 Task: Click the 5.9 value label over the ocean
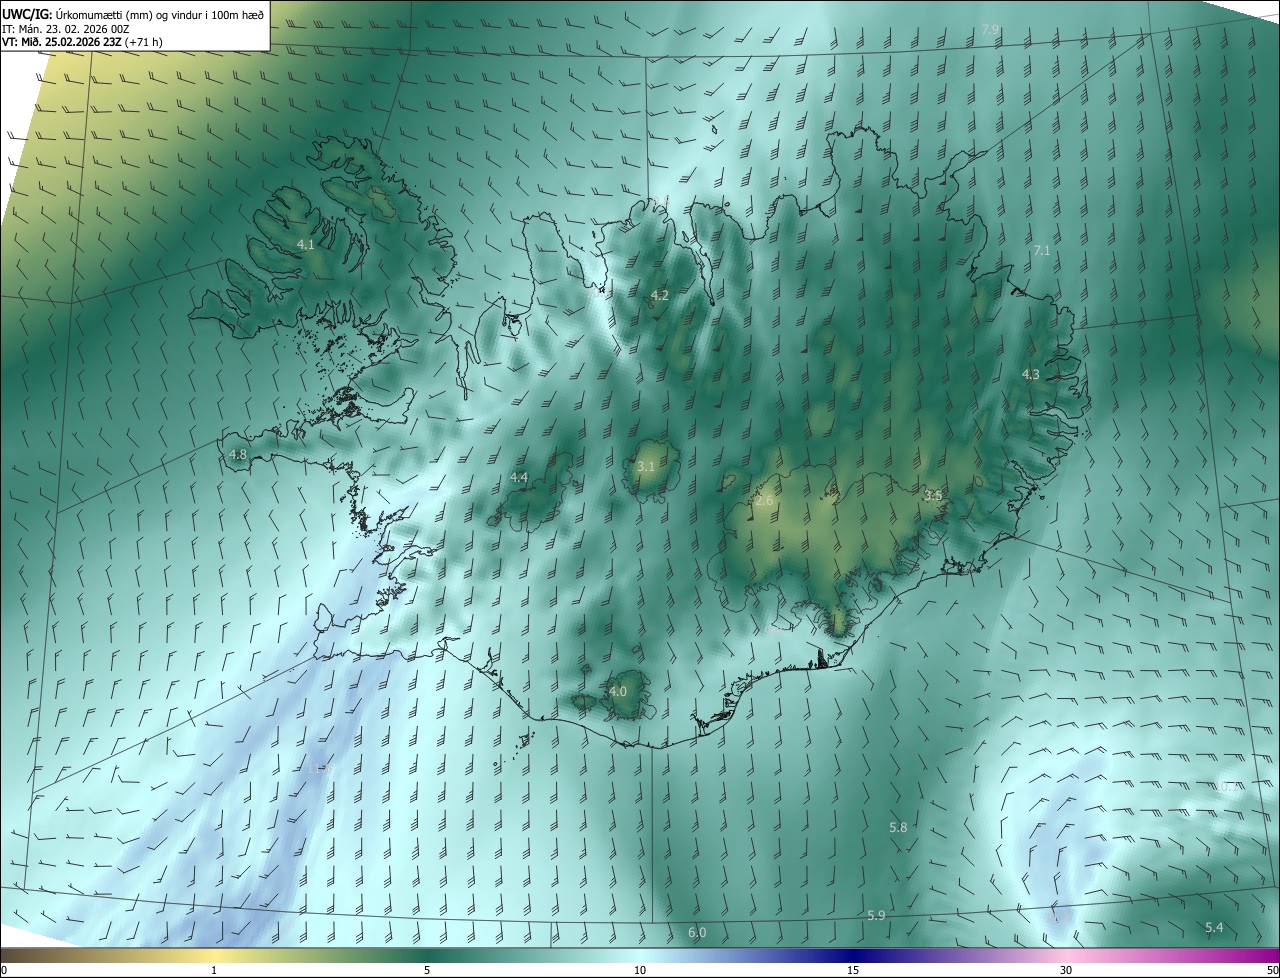876,915
